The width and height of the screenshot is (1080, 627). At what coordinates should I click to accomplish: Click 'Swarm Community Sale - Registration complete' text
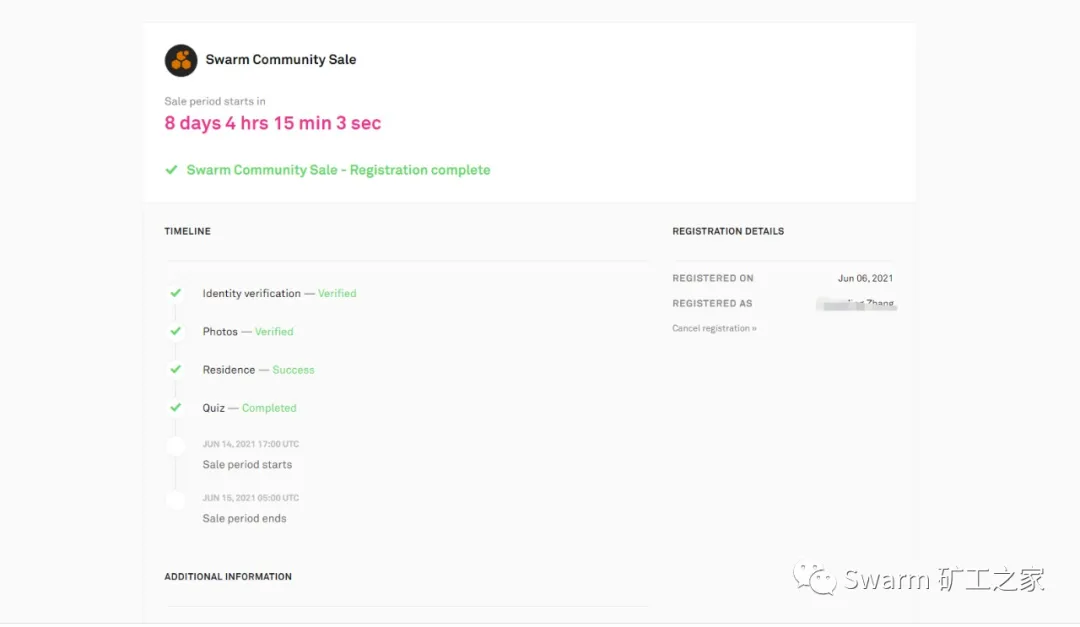pos(338,170)
